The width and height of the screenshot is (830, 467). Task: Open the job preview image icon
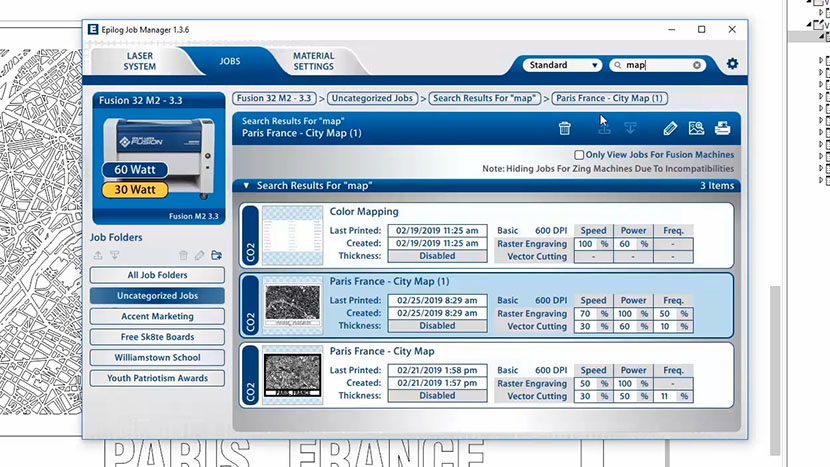[x=696, y=128]
